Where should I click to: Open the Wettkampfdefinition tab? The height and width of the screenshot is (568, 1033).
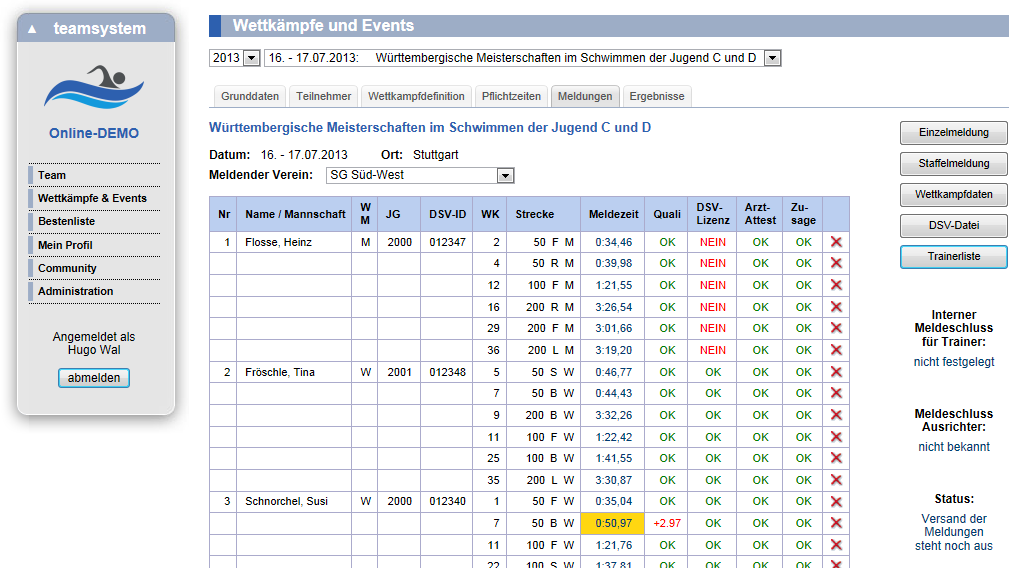(416, 96)
